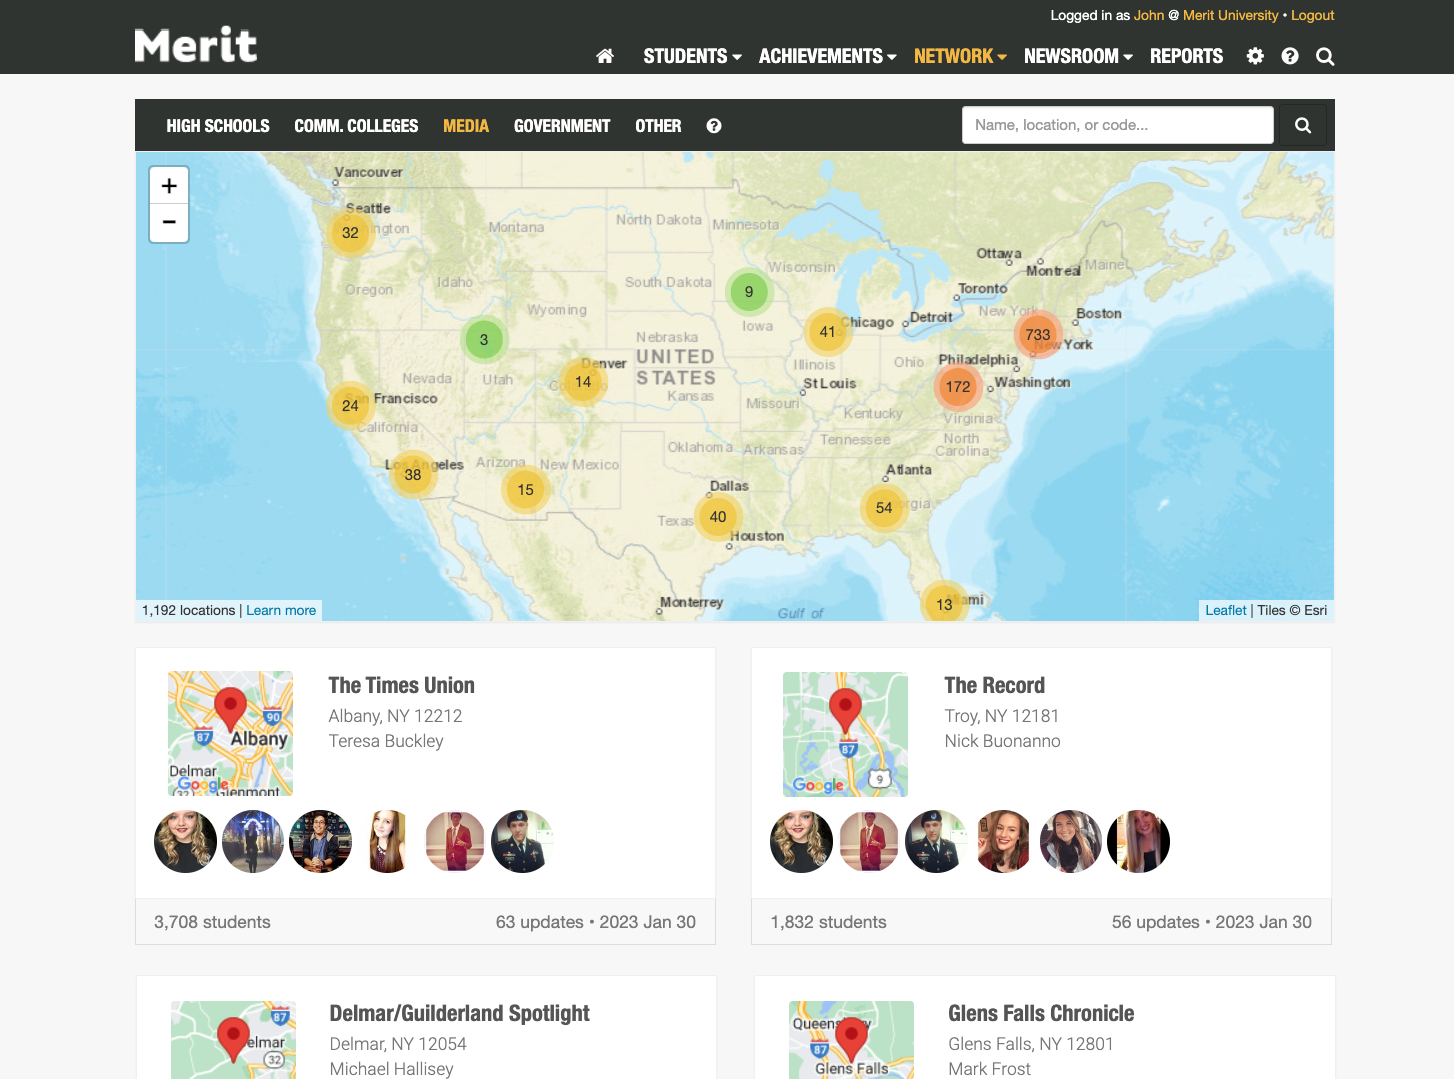Click the 733 cluster marker near New York
This screenshot has width=1454, height=1079.
coord(1038,335)
